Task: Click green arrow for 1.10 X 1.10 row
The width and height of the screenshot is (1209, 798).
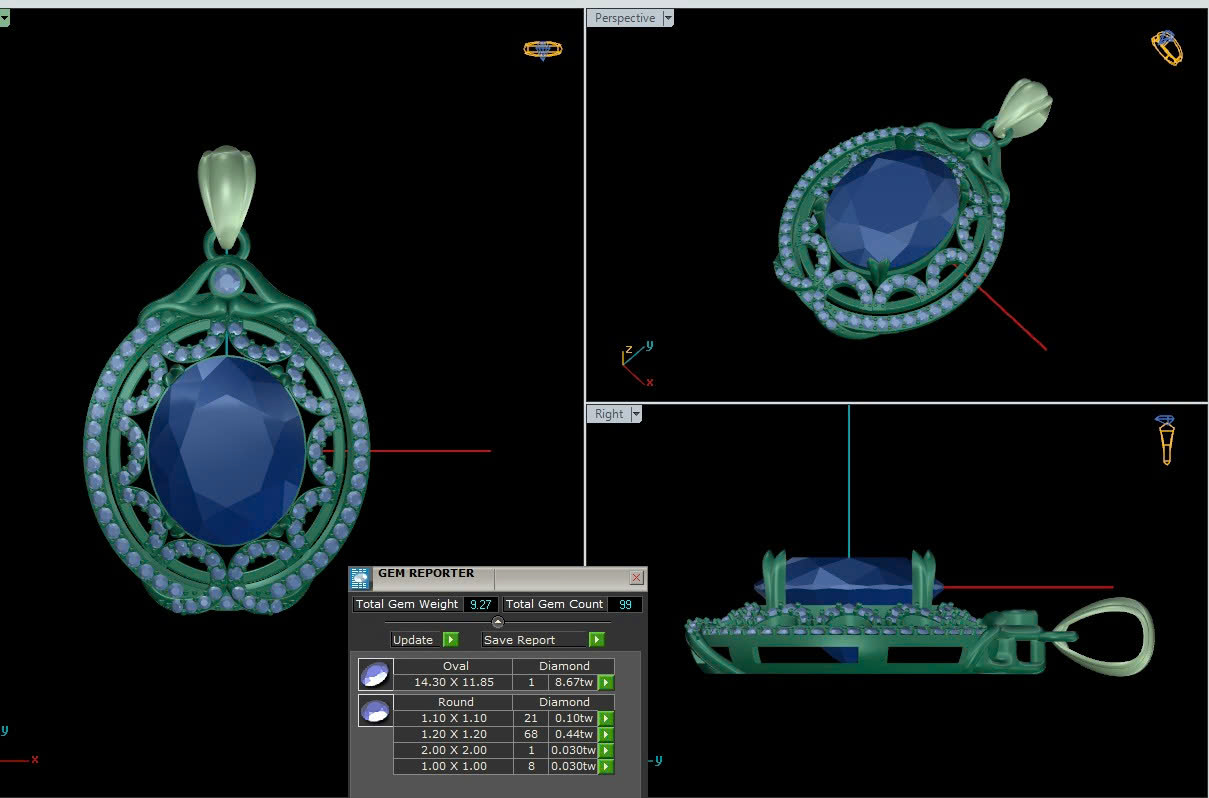Action: pos(606,719)
